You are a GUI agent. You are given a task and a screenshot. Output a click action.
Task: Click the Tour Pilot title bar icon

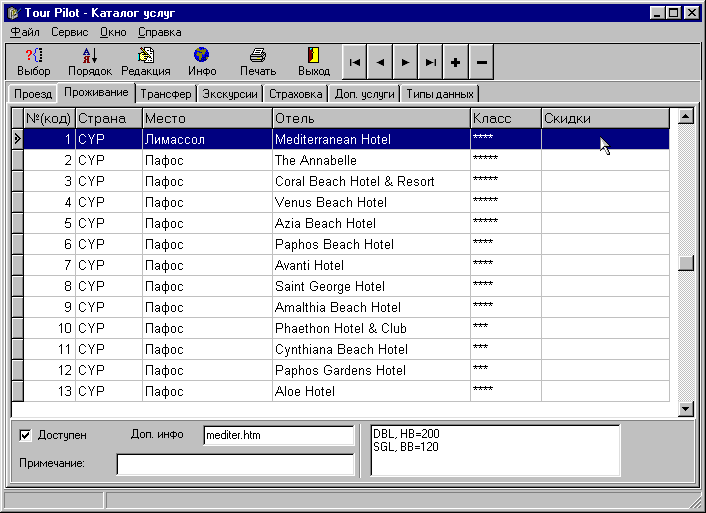tap(14, 13)
